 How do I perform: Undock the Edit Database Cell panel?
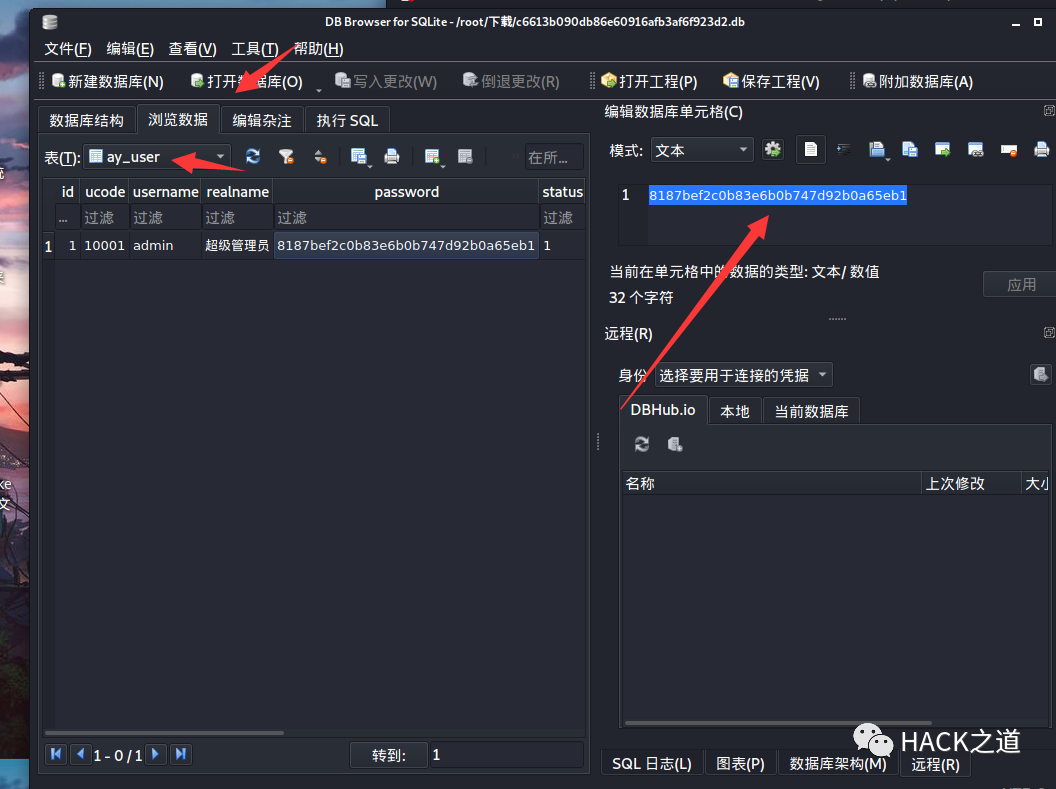pyautogui.click(x=1049, y=110)
